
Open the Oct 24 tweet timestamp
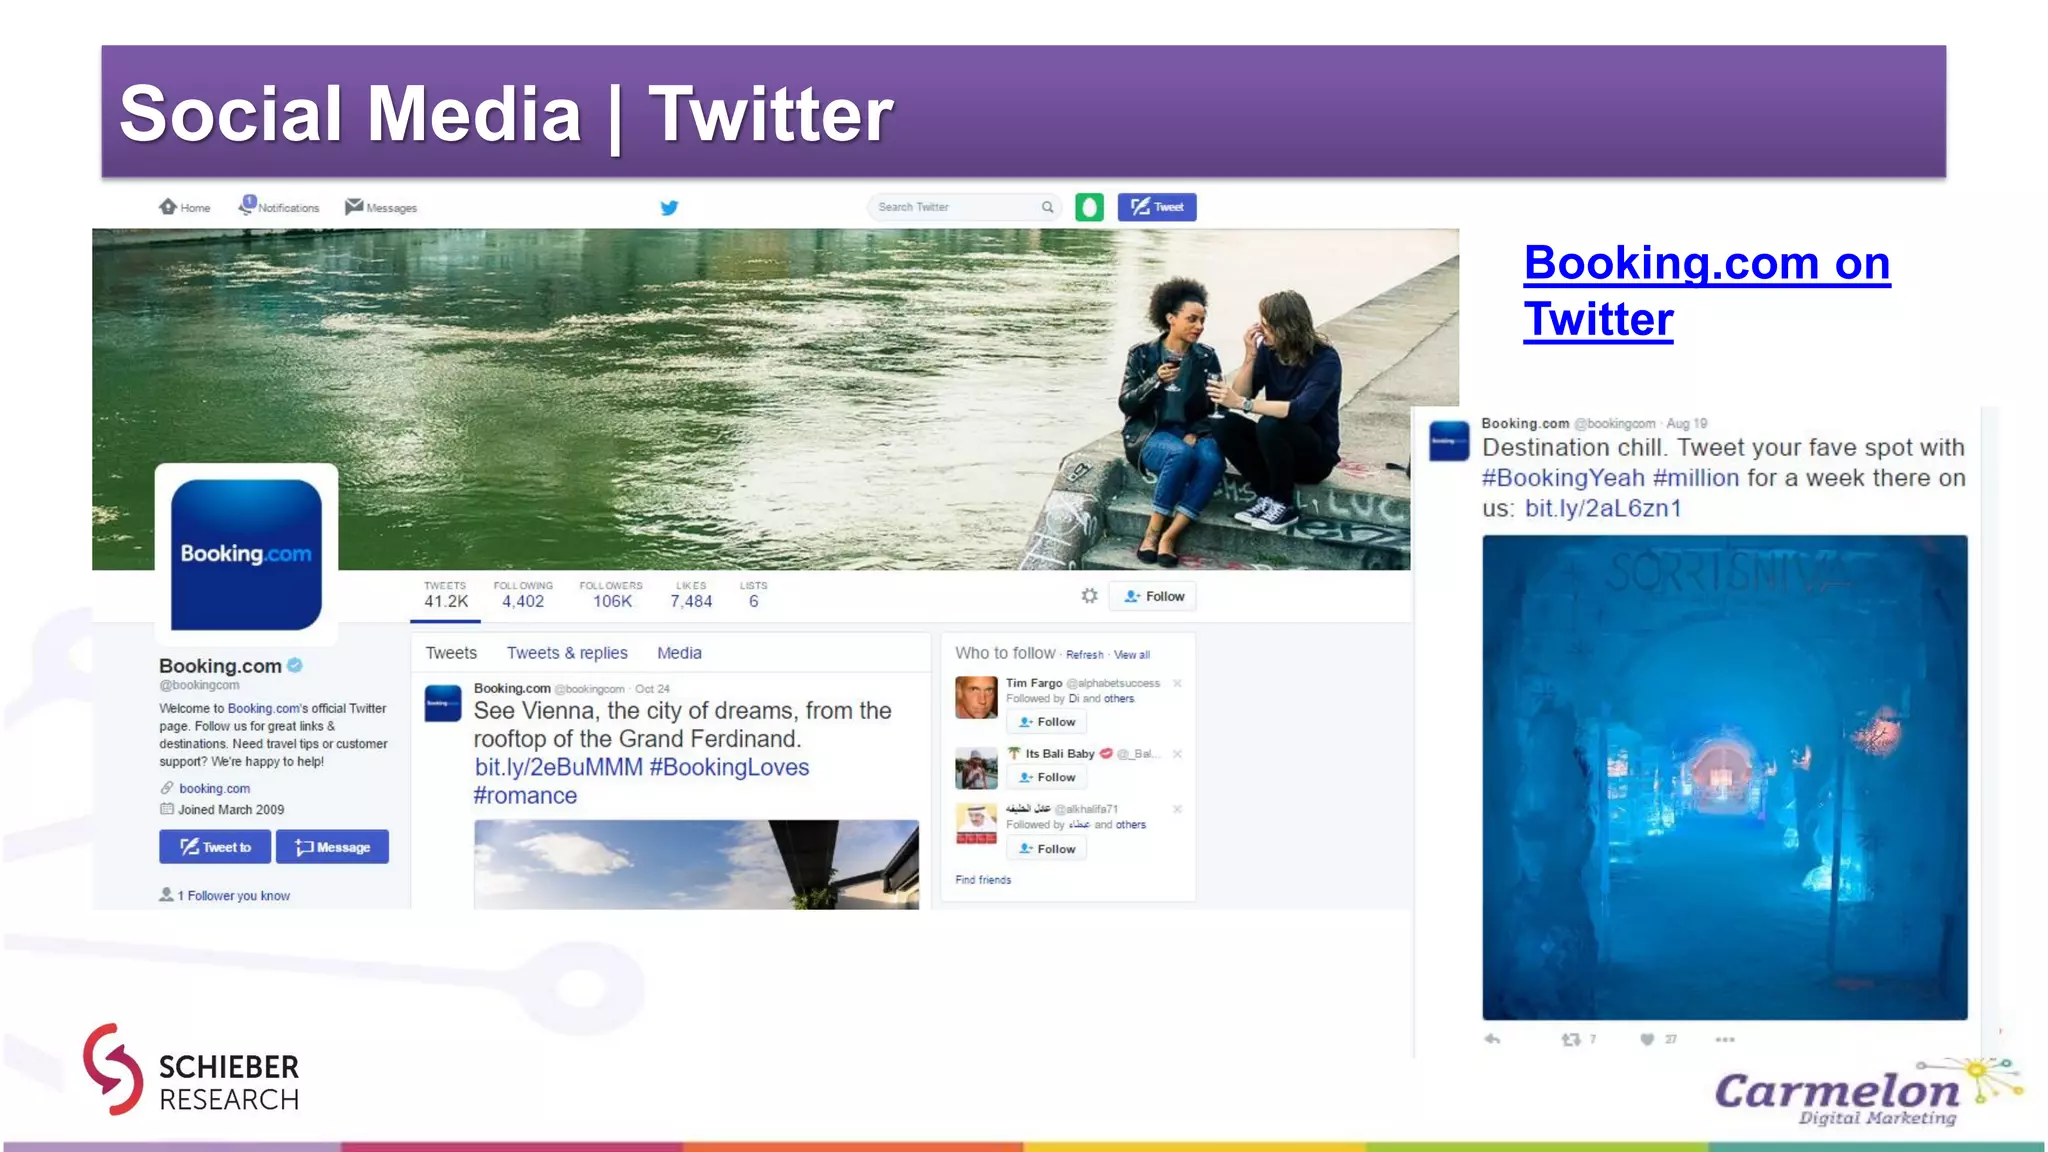coord(652,689)
